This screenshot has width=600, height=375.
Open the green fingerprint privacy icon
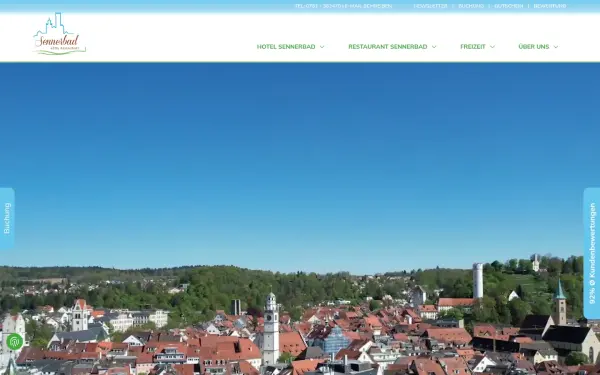[15, 341]
